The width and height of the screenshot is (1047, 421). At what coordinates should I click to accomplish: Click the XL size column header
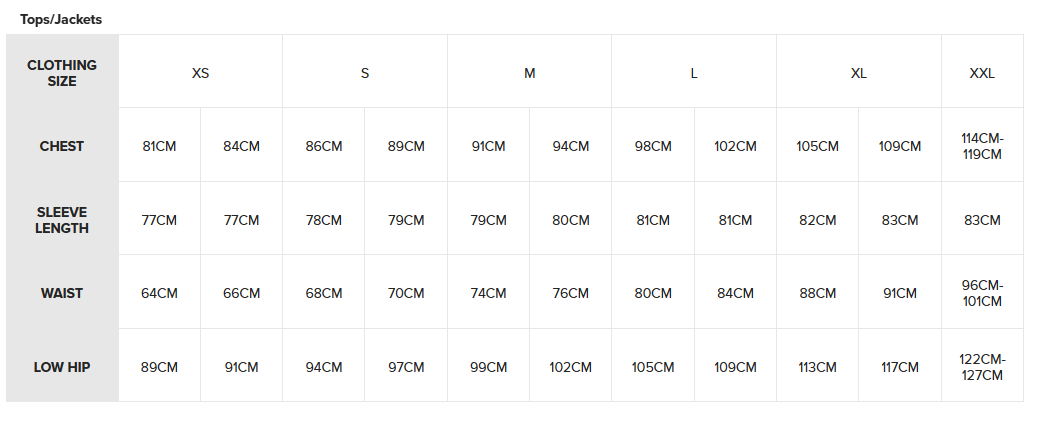click(858, 73)
